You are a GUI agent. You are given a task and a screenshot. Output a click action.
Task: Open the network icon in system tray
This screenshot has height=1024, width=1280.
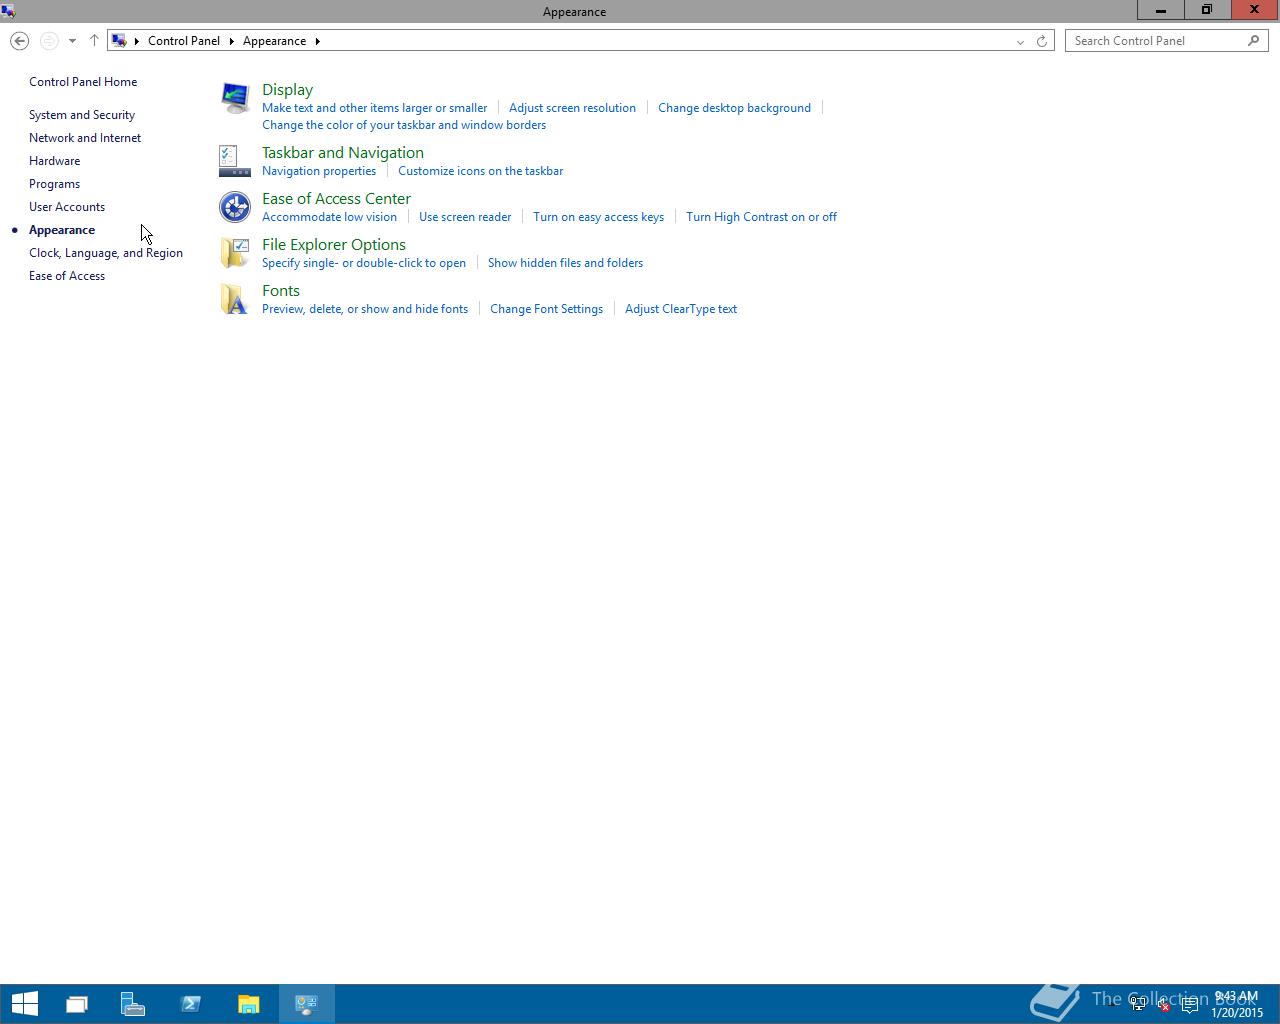pyautogui.click(x=1138, y=1005)
